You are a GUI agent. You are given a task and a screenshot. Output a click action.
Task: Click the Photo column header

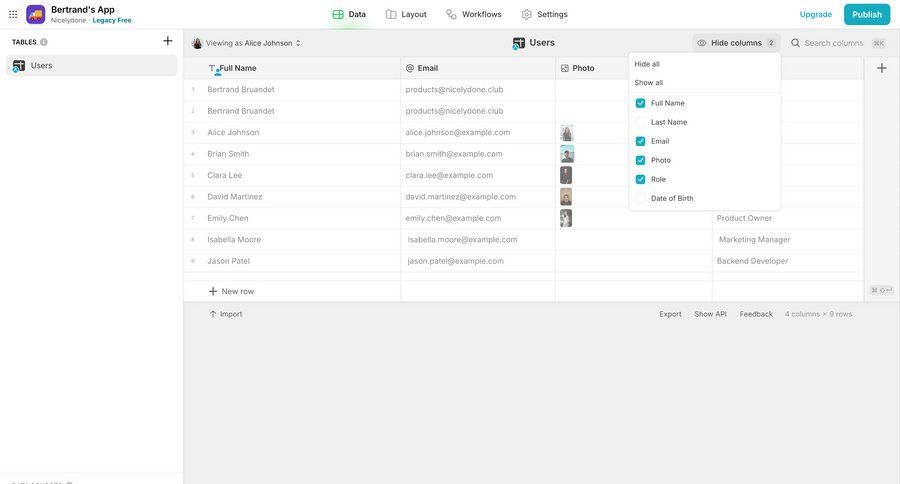click(x=592, y=68)
